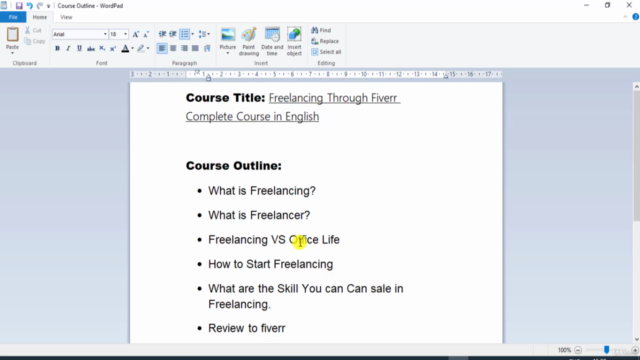Click Replace in Editing group
The width and height of the screenshot is (640, 360).
click(325, 41)
